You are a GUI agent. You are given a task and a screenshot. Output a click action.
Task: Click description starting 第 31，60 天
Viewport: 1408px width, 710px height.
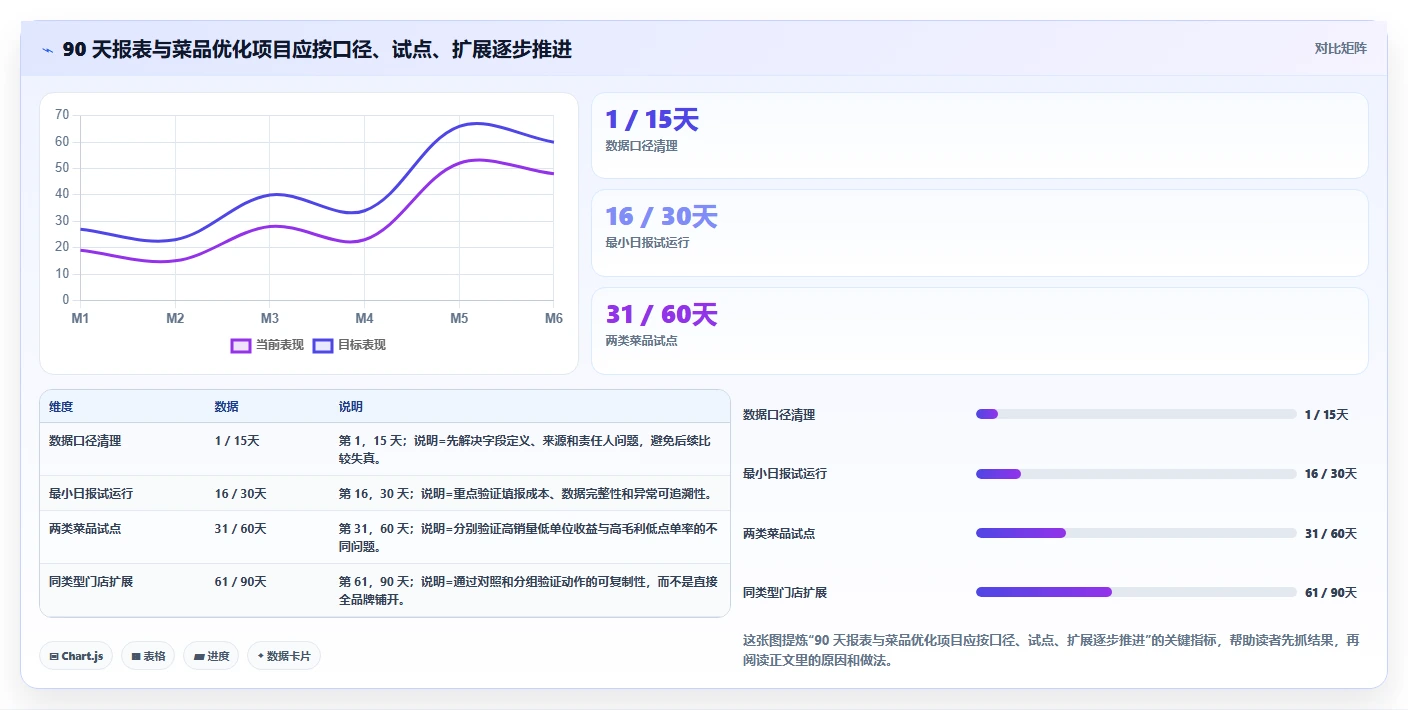[528, 538]
